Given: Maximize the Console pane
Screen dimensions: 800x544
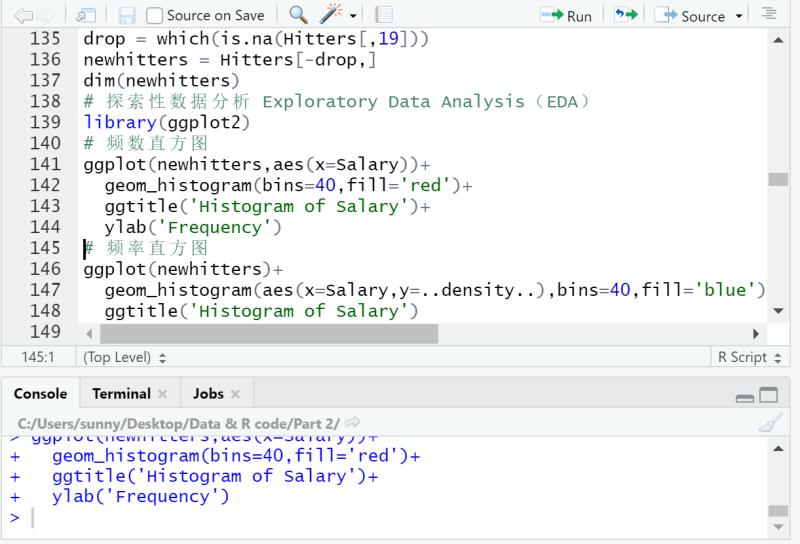Looking at the screenshot, I should 768,395.
